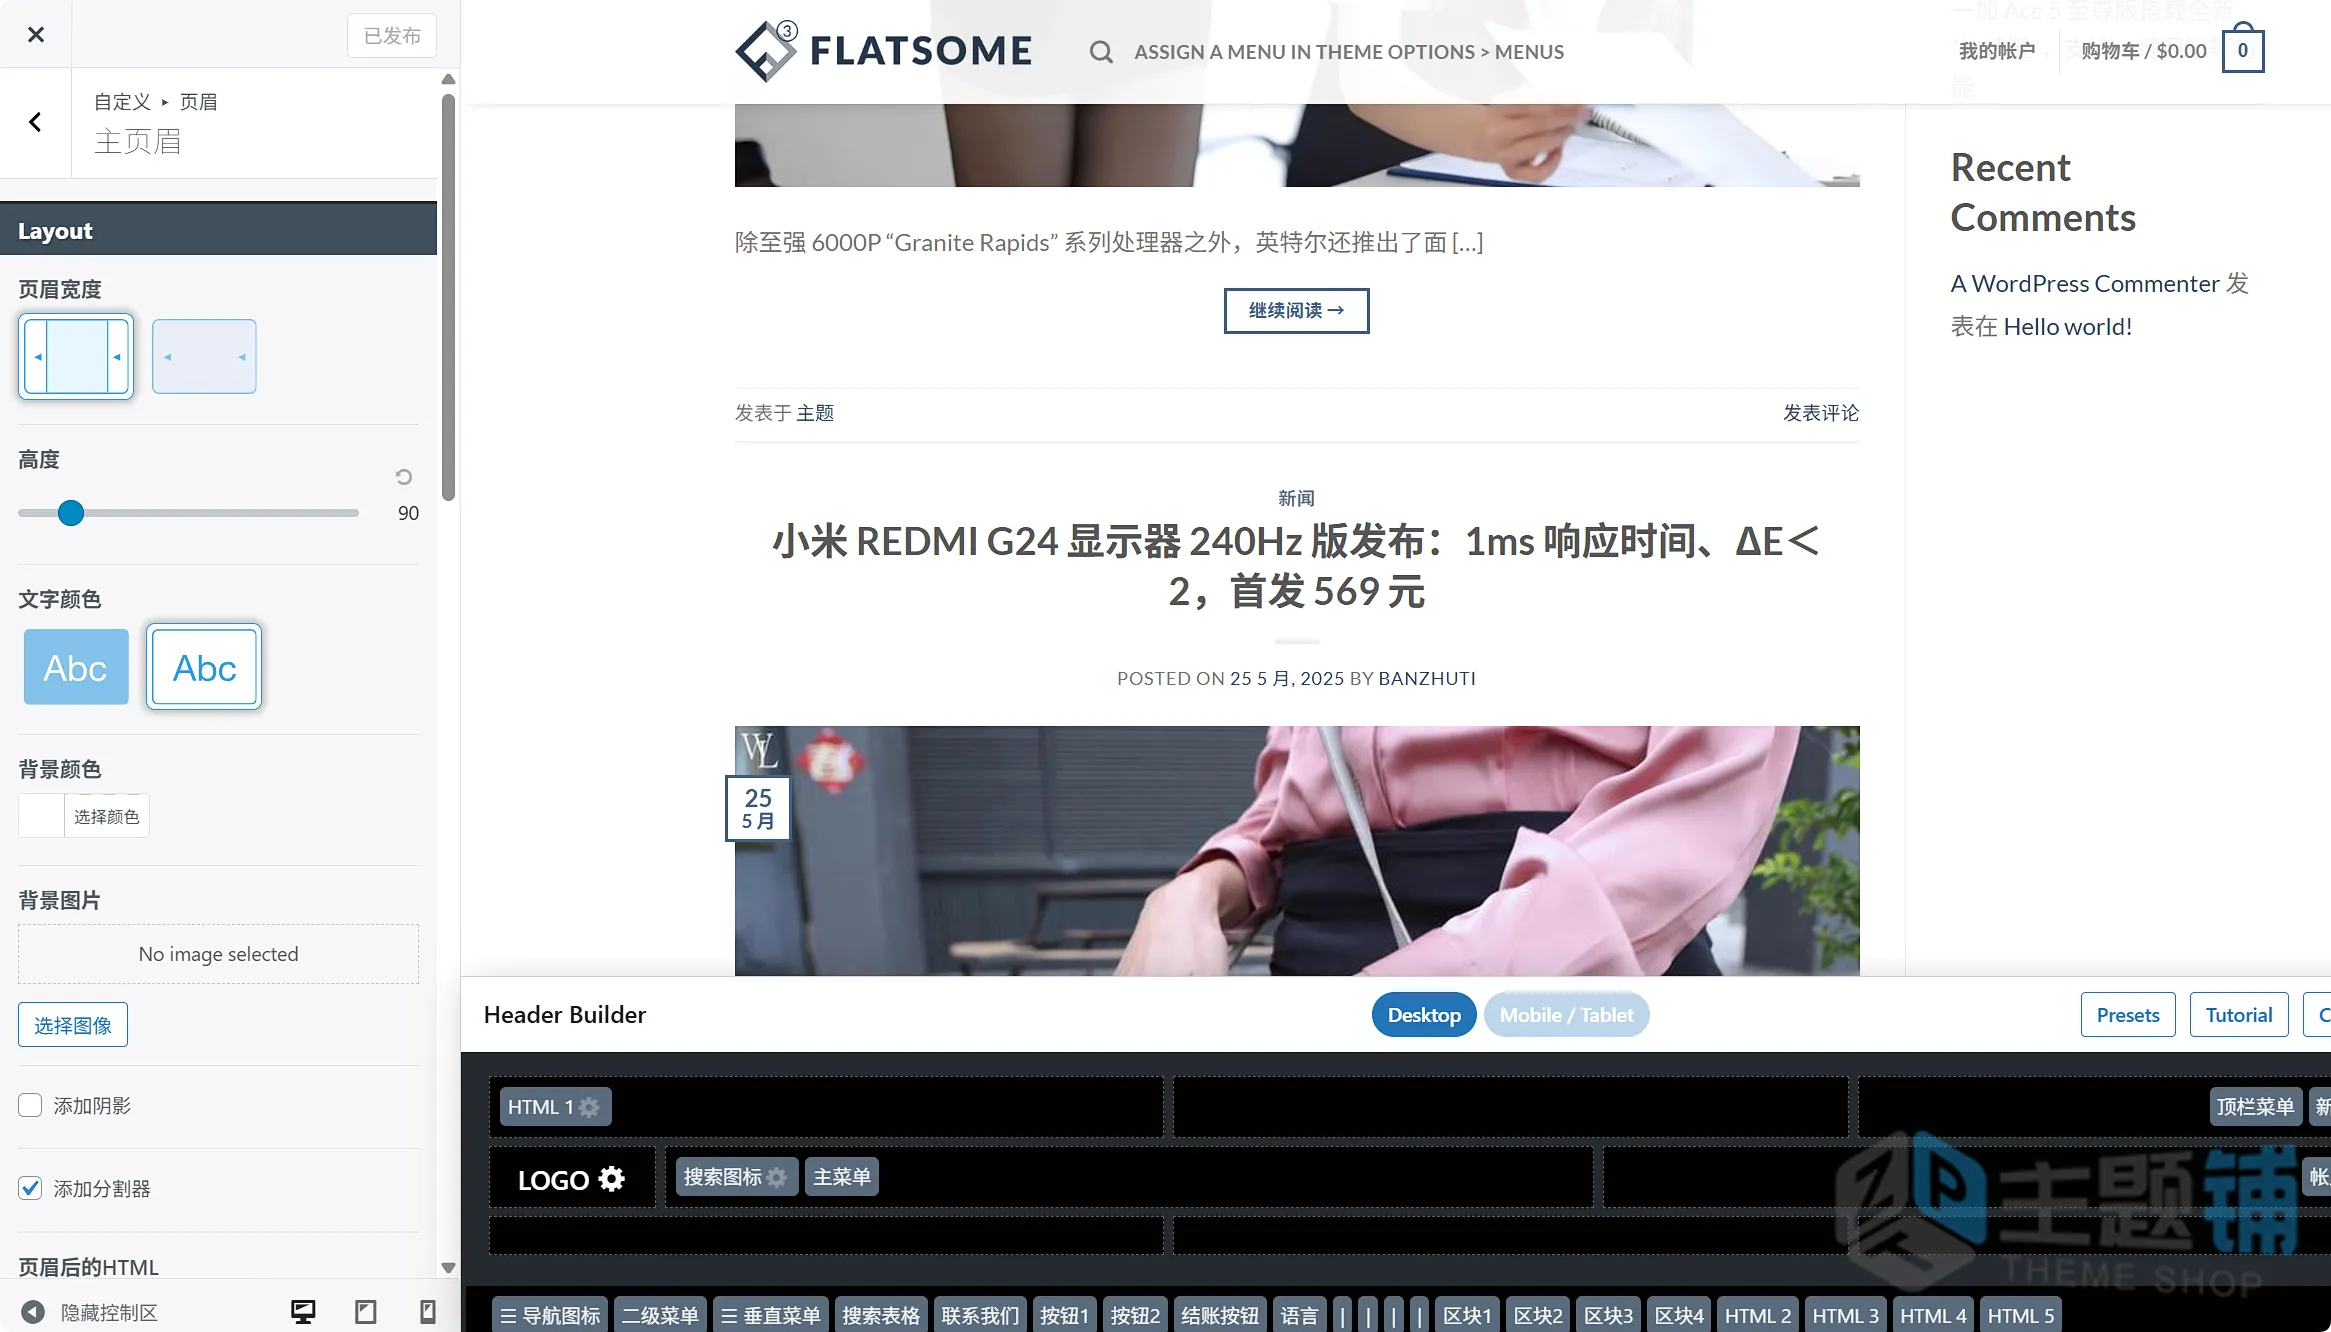This screenshot has width=2331, height=1332.
Task: Open A WordPress Commenter link
Action: (2085, 284)
